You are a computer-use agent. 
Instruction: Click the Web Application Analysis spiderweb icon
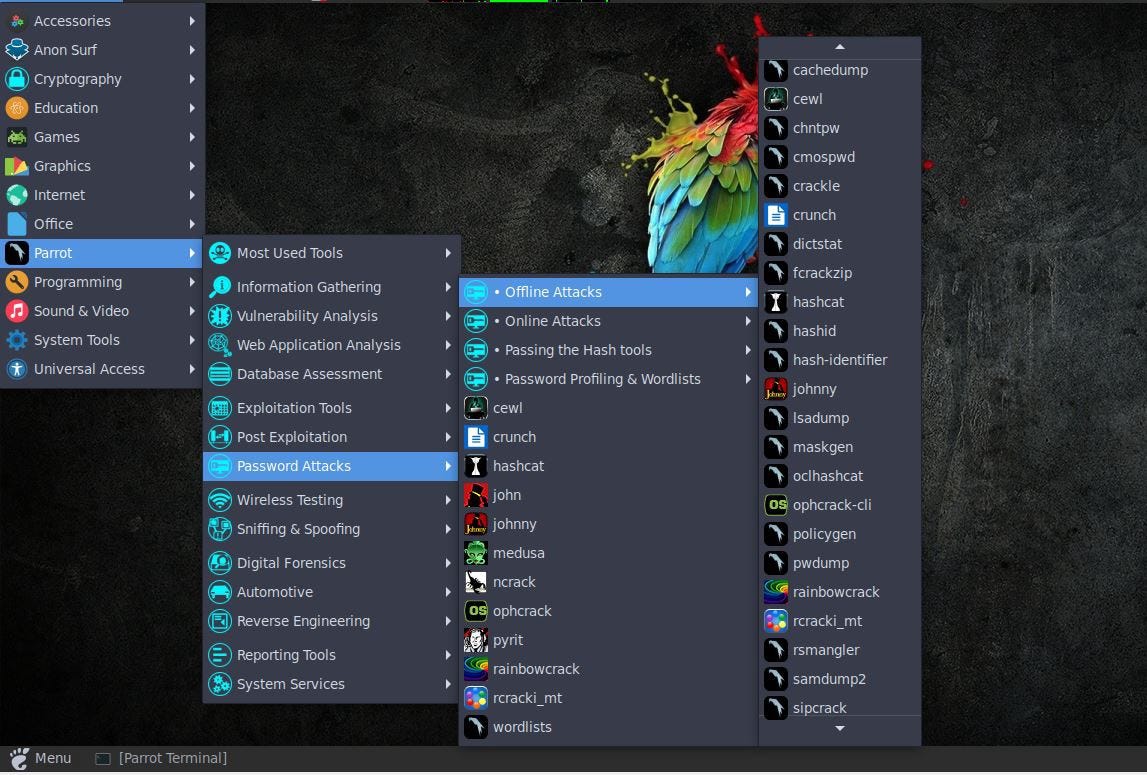coord(219,345)
